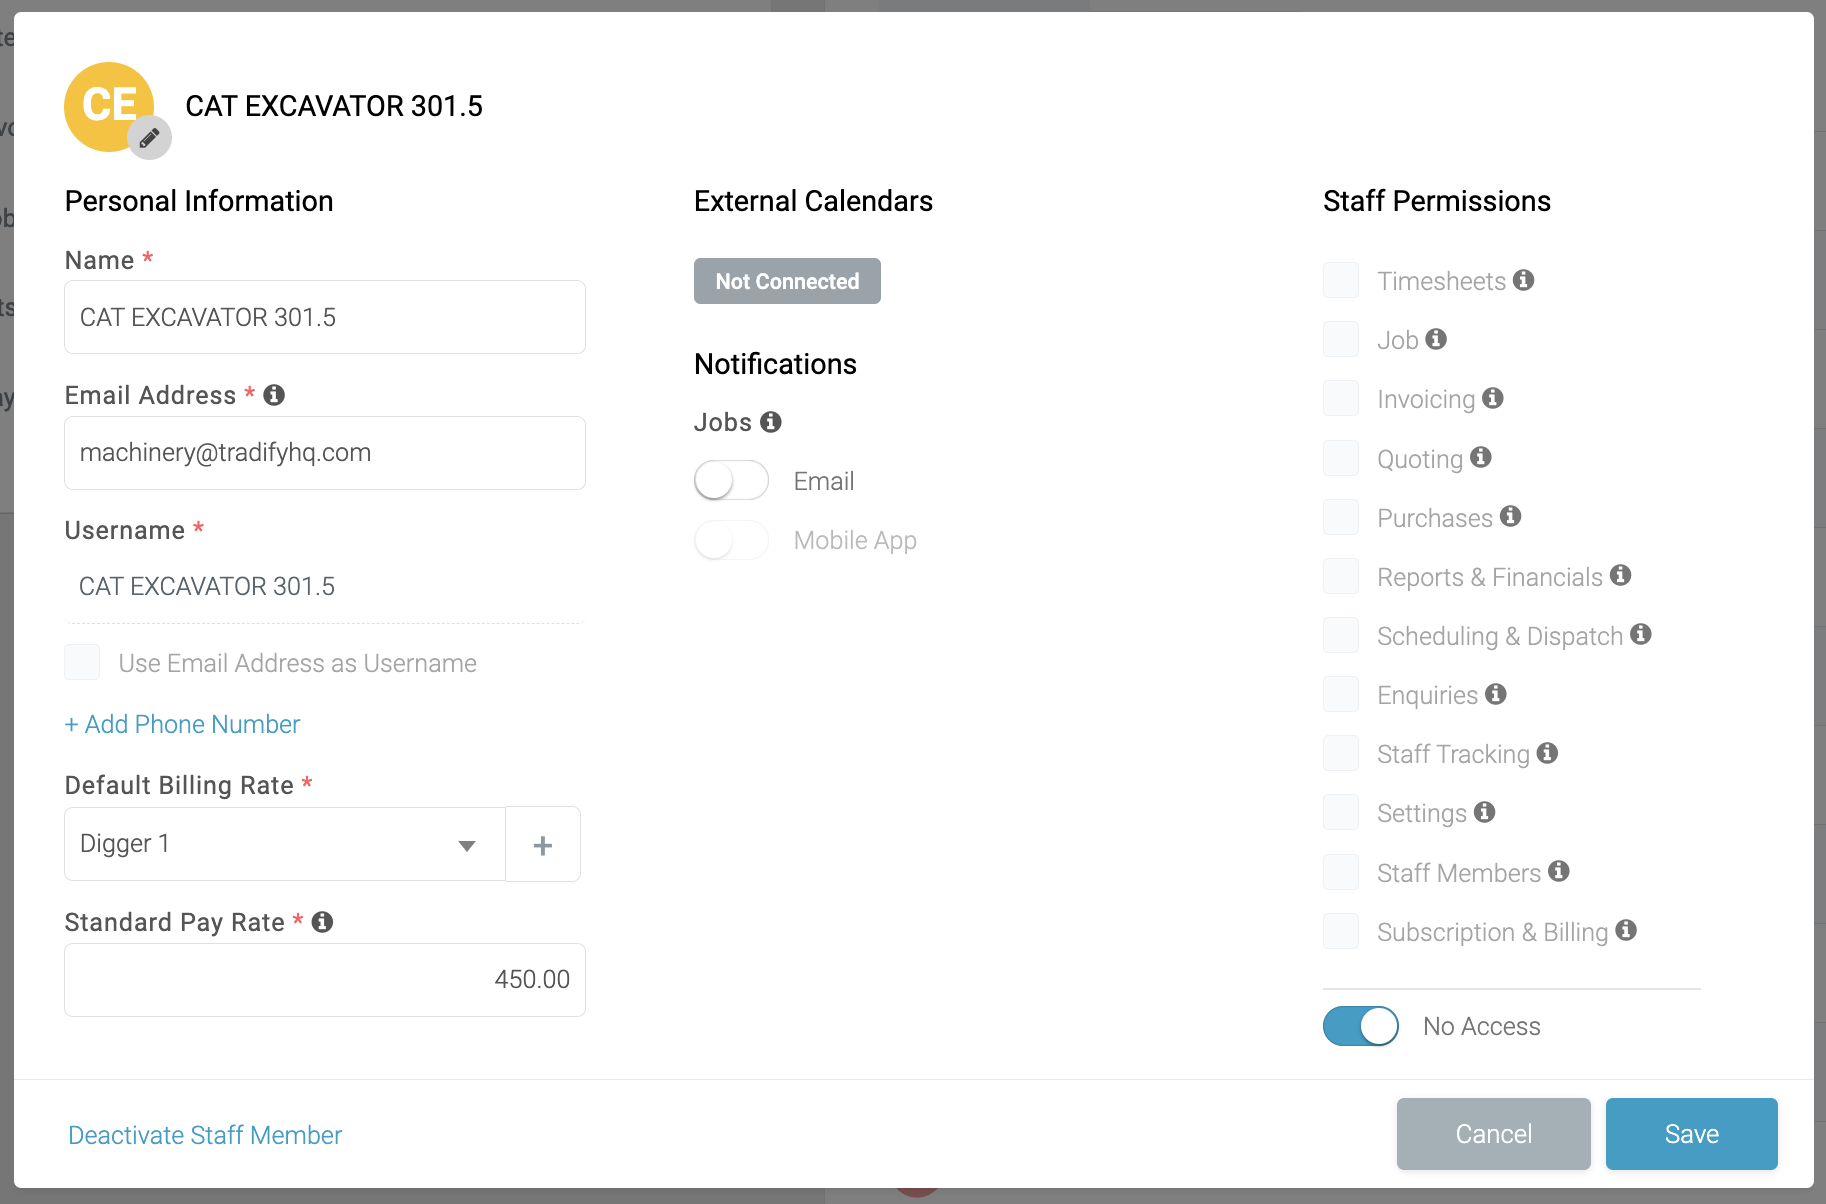1826x1204 pixels.
Task: Show Purchases permission info icon
Action: pyautogui.click(x=1510, y=516)
